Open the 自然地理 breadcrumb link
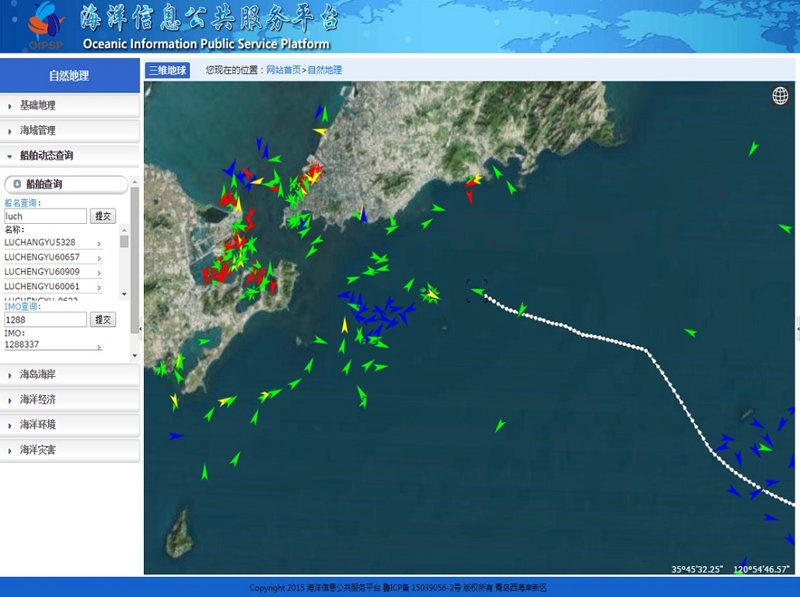 point(324,70)
